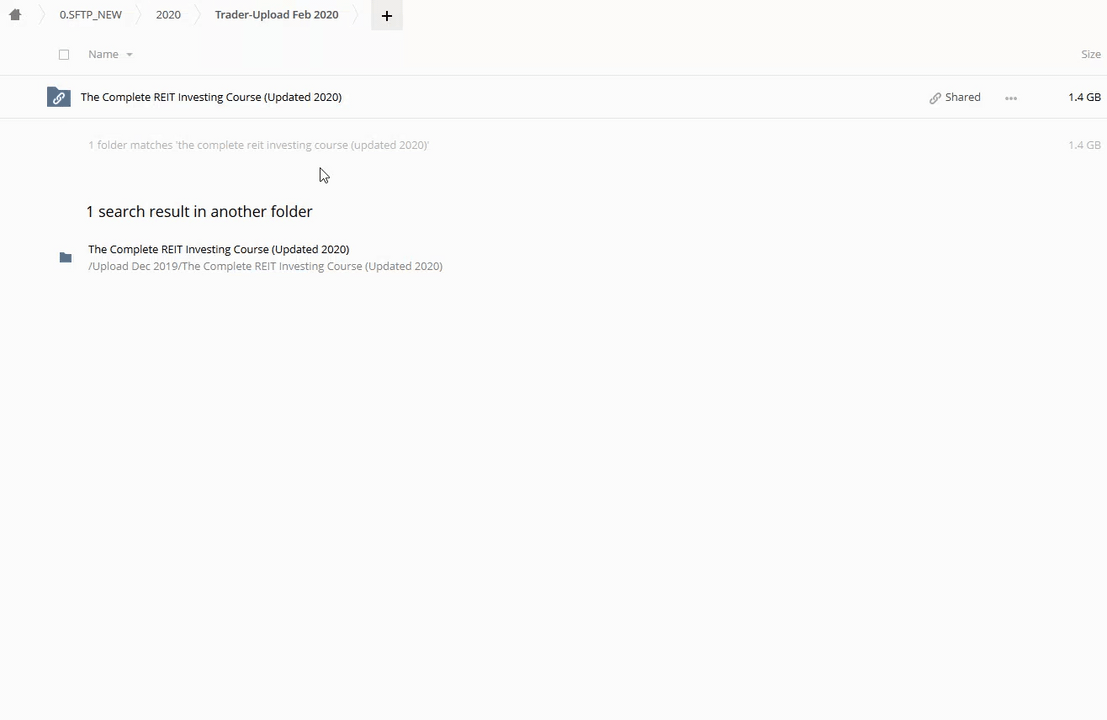The width and height of the screenshot is (1107, 720).
Task: Click the plus button to add new
Action: pyautogui.click(x=387, y=15)
